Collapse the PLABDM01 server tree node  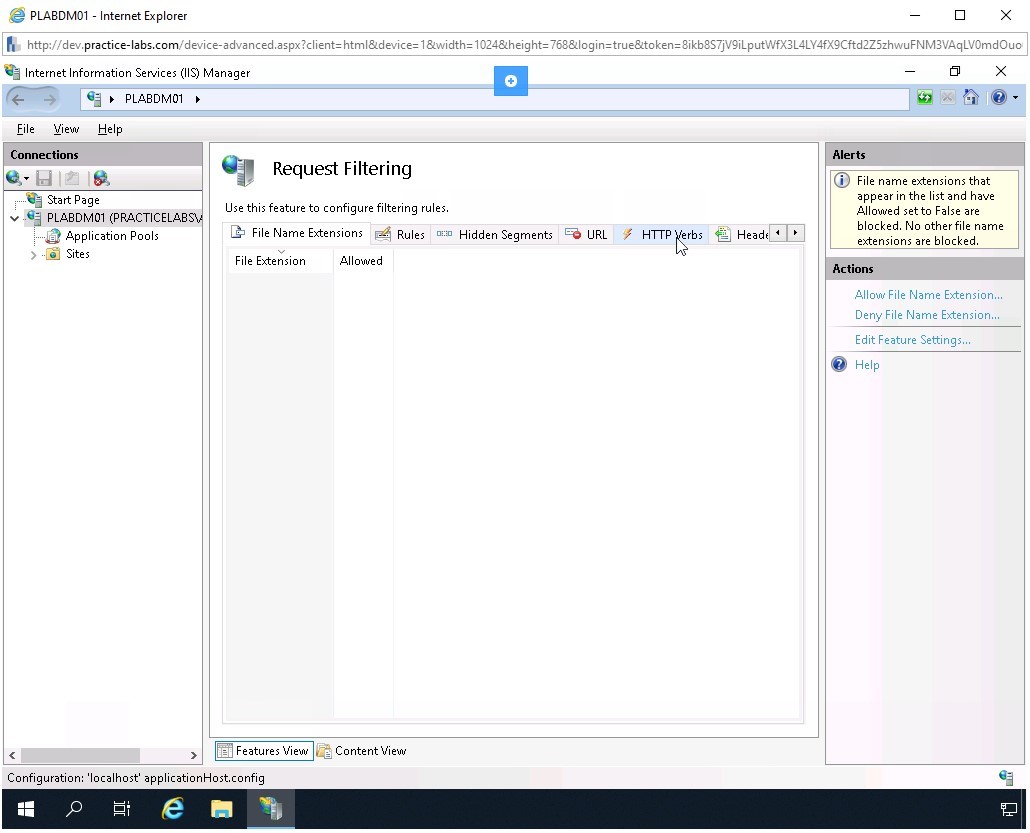[x=15, y=217]
